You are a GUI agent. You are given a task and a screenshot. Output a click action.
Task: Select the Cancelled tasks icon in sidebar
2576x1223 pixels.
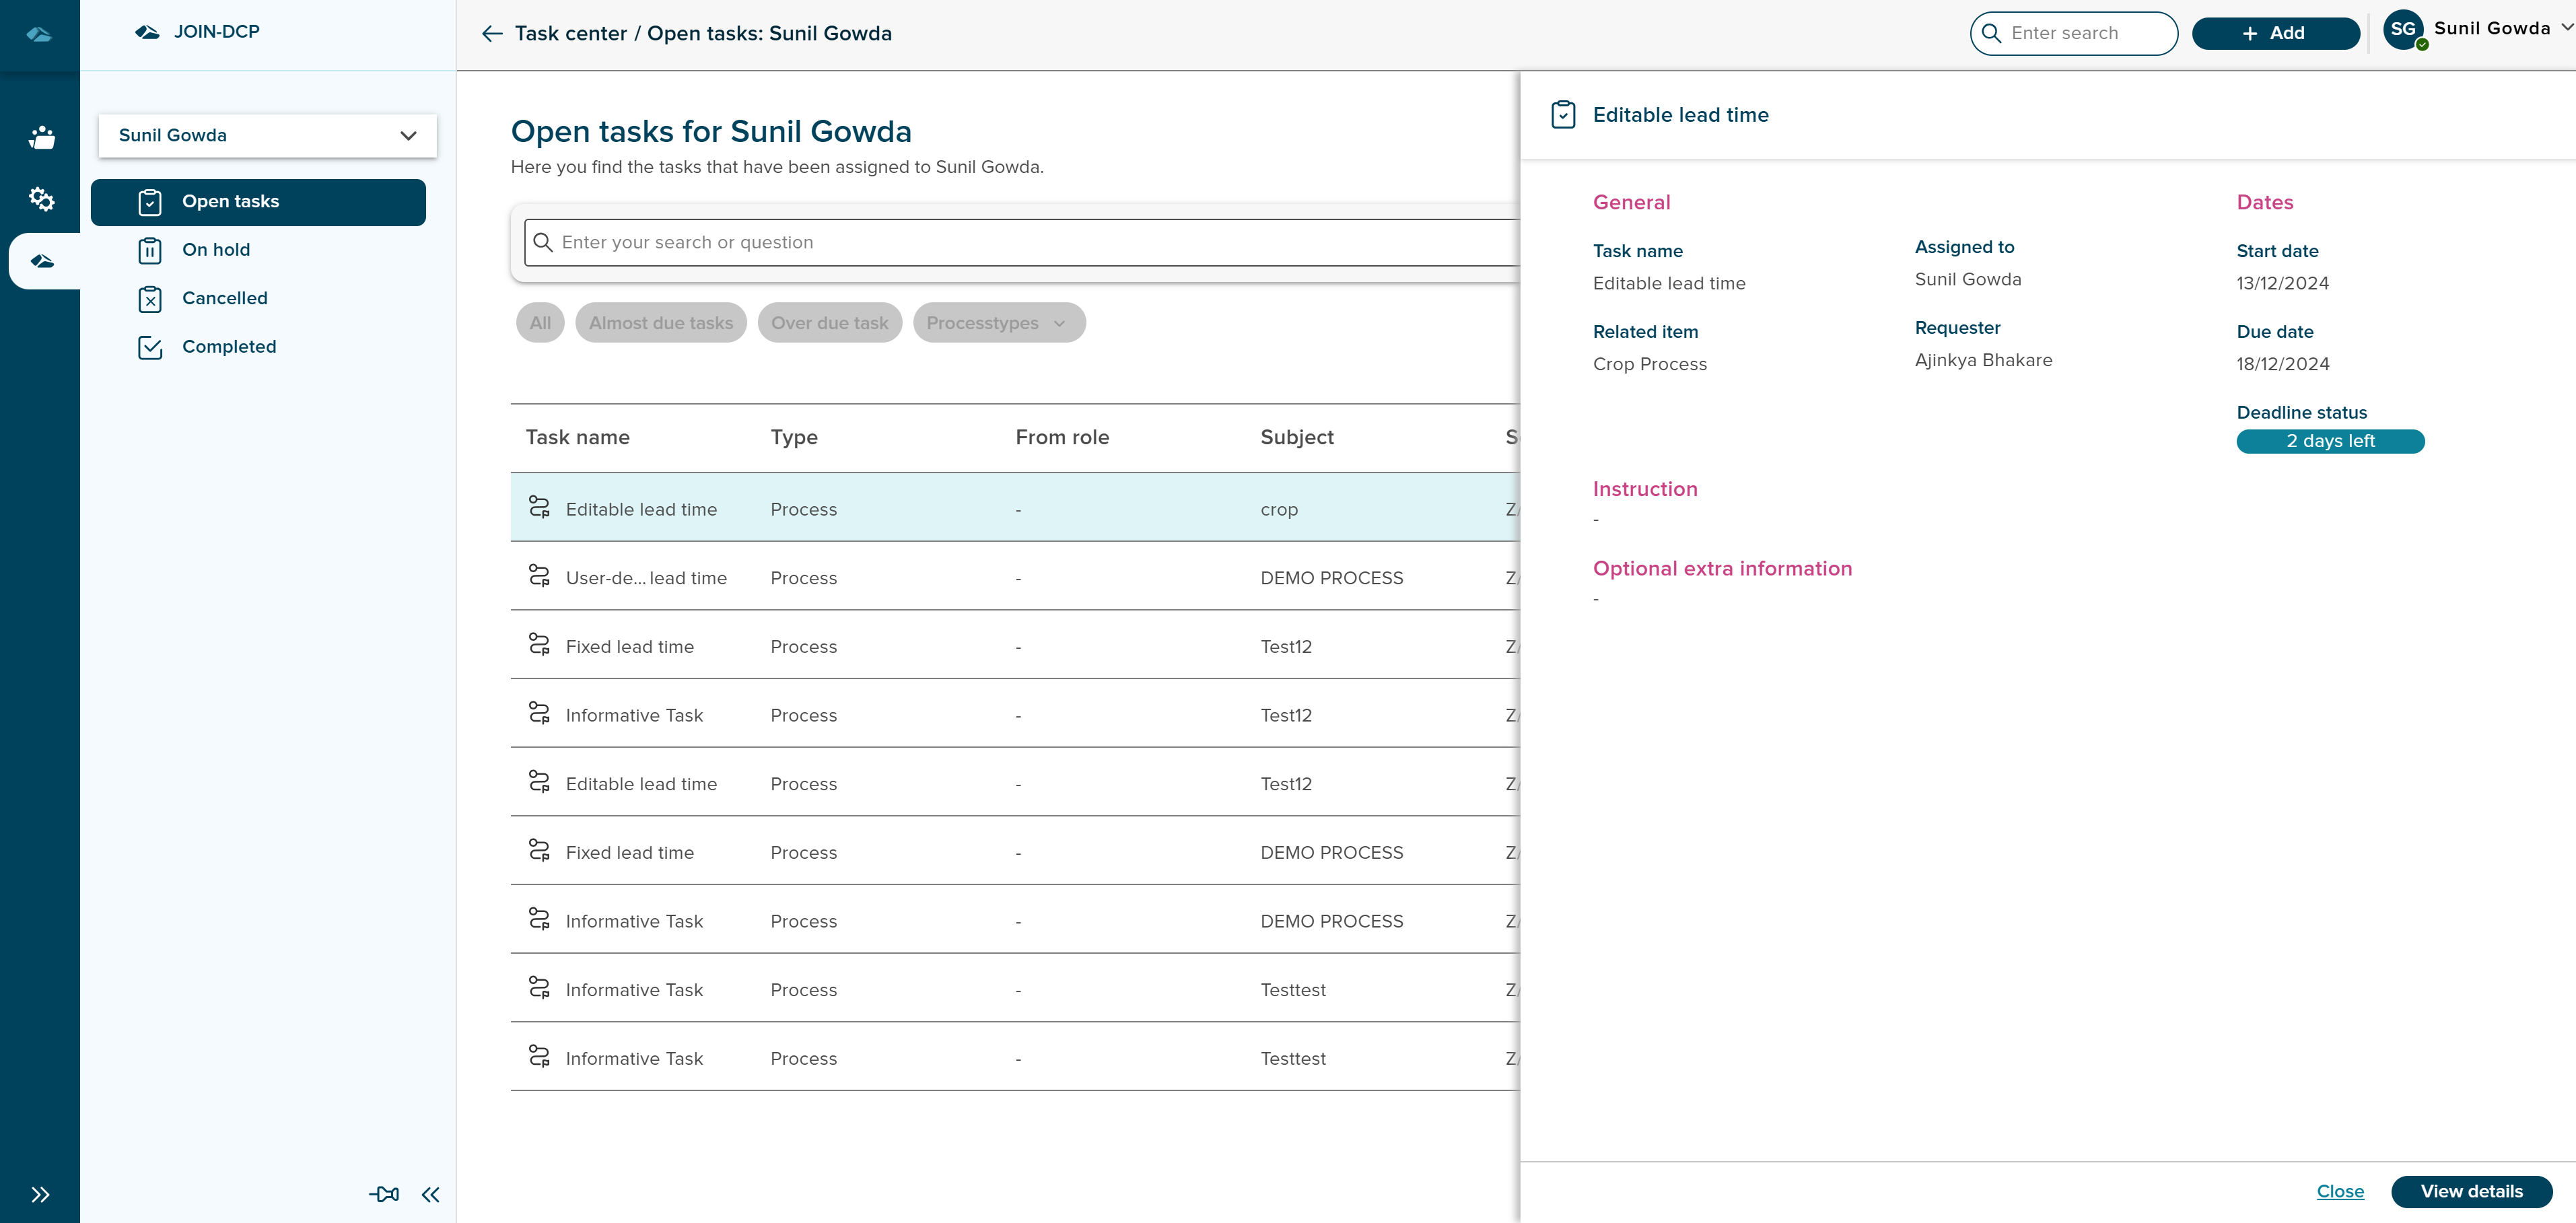click(x=150, y=298)
